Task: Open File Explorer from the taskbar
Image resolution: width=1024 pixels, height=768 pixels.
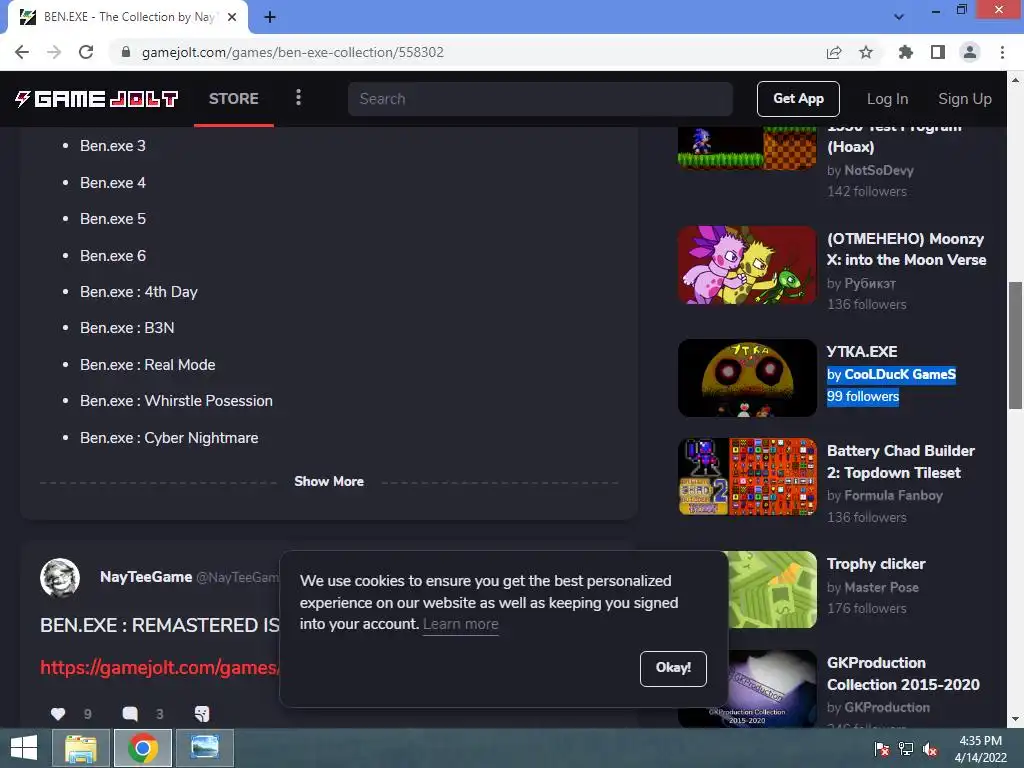Action: point(81,748)
